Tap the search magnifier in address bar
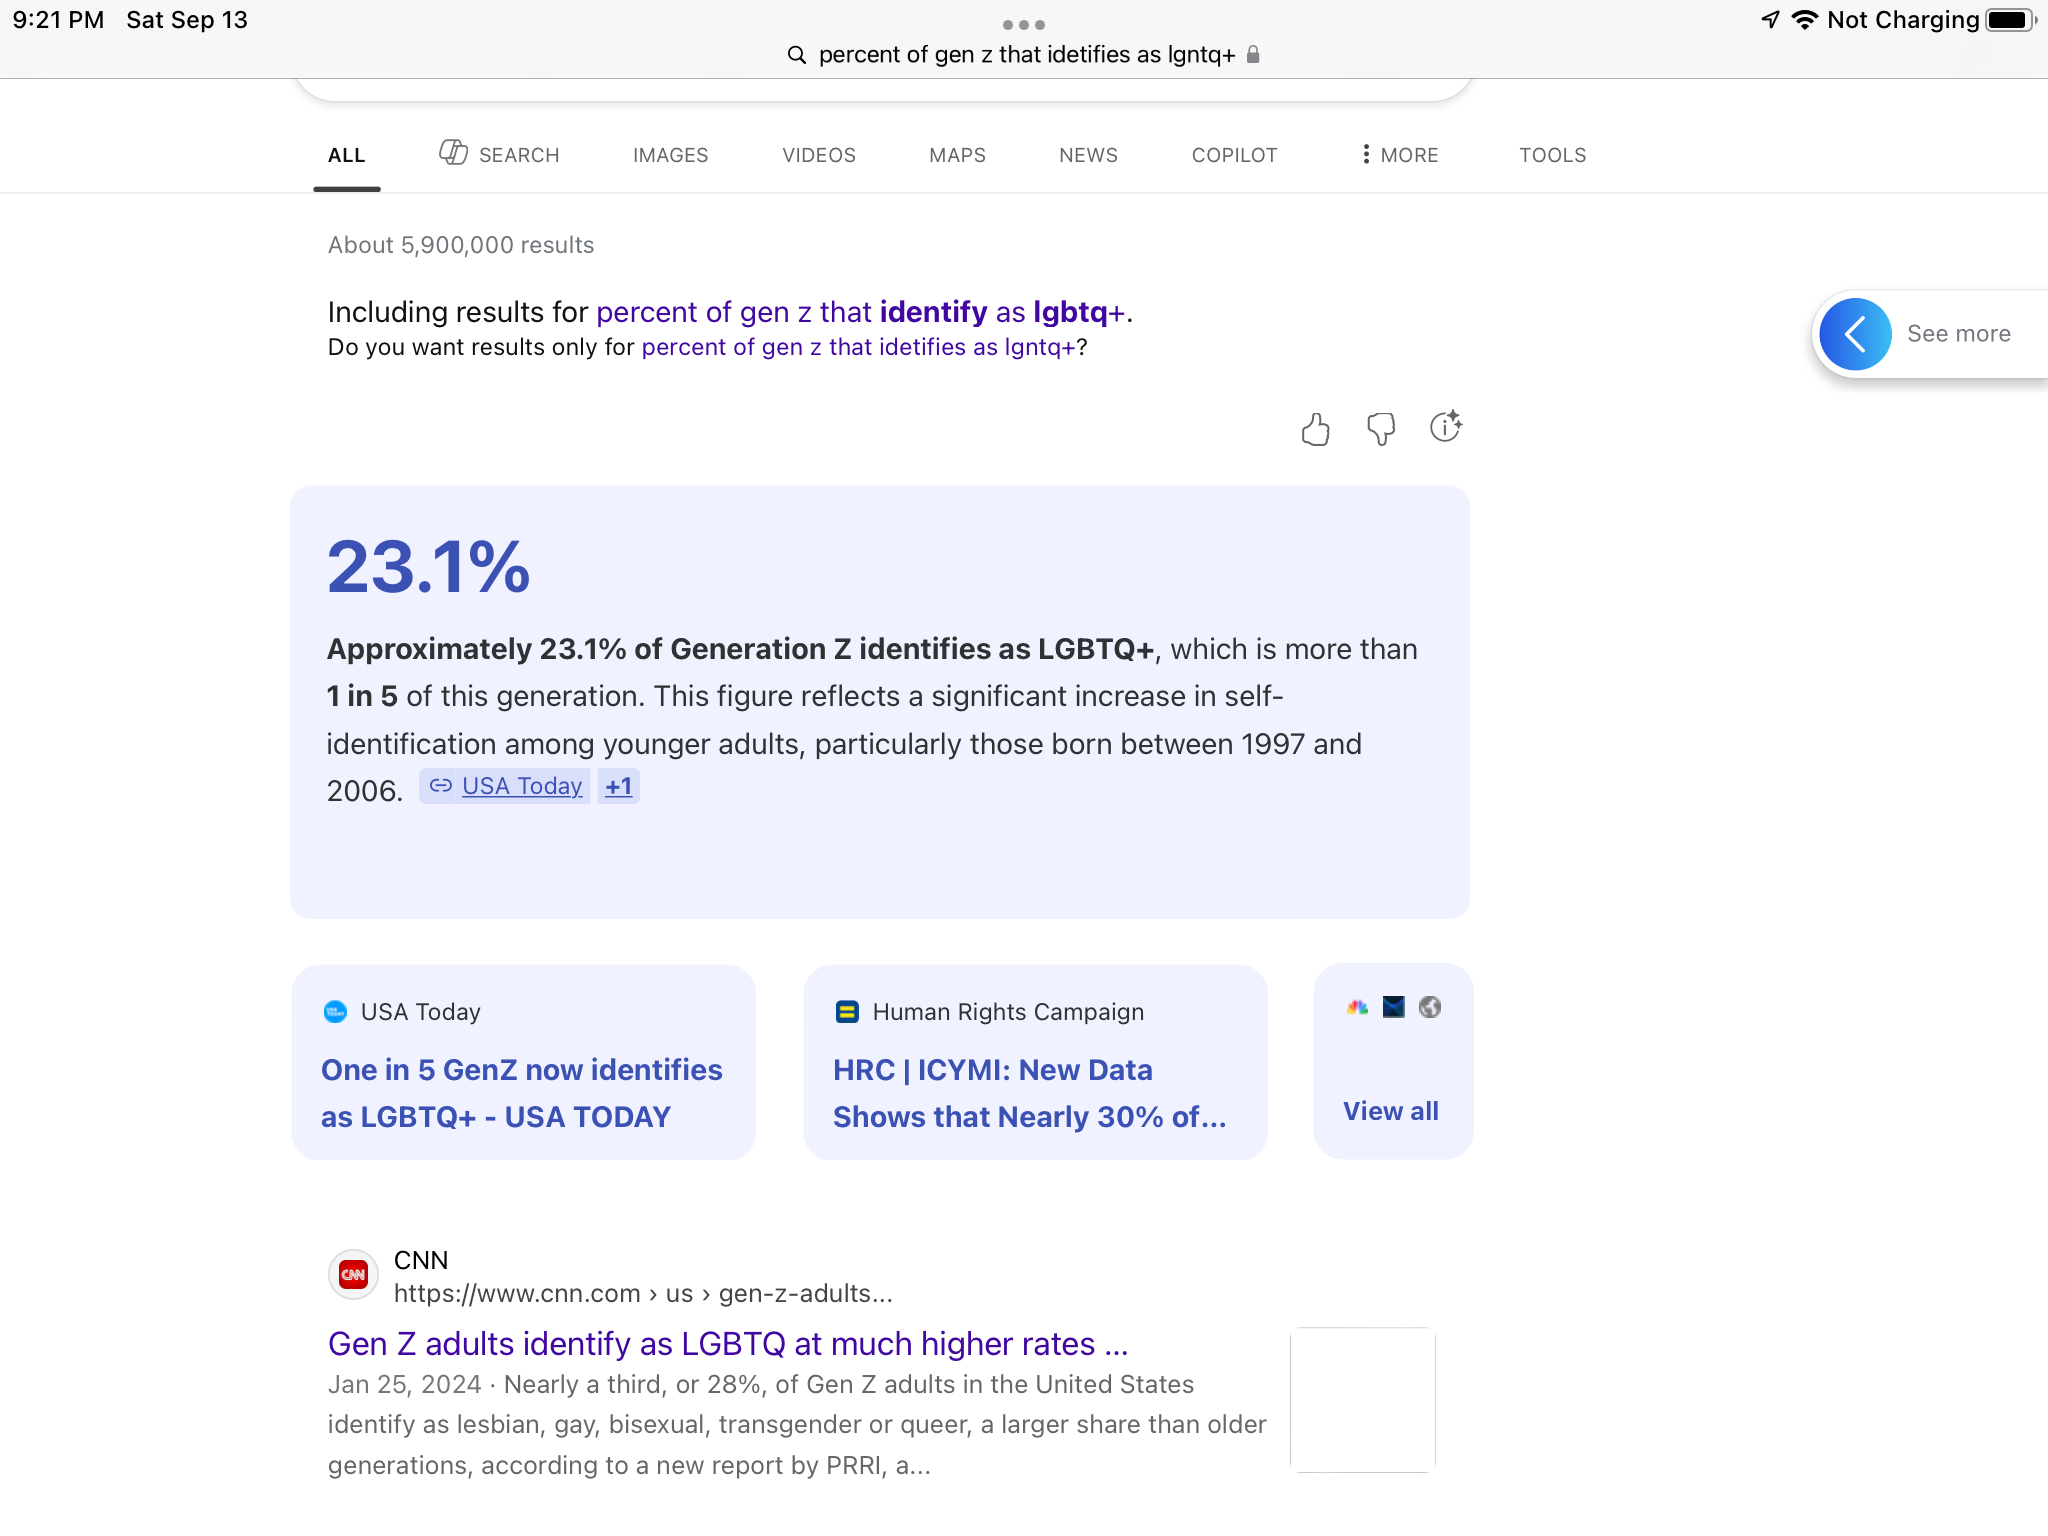 (x=797, y=55)
